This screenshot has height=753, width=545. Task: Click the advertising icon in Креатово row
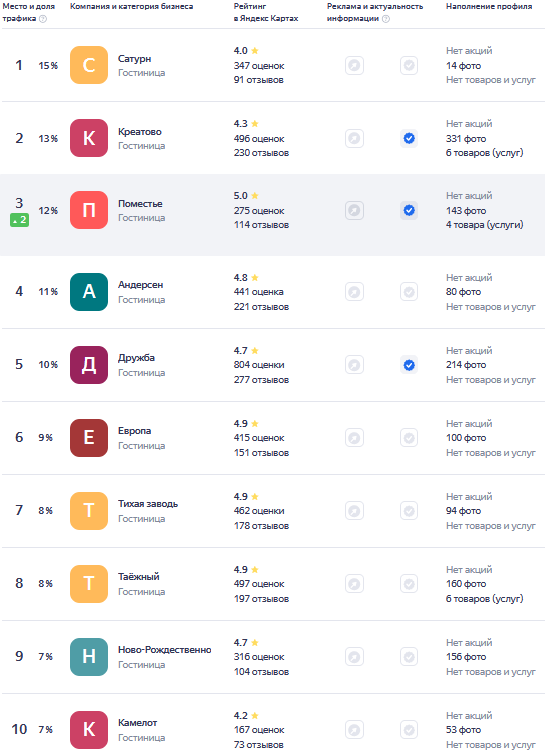pos(354,138)
